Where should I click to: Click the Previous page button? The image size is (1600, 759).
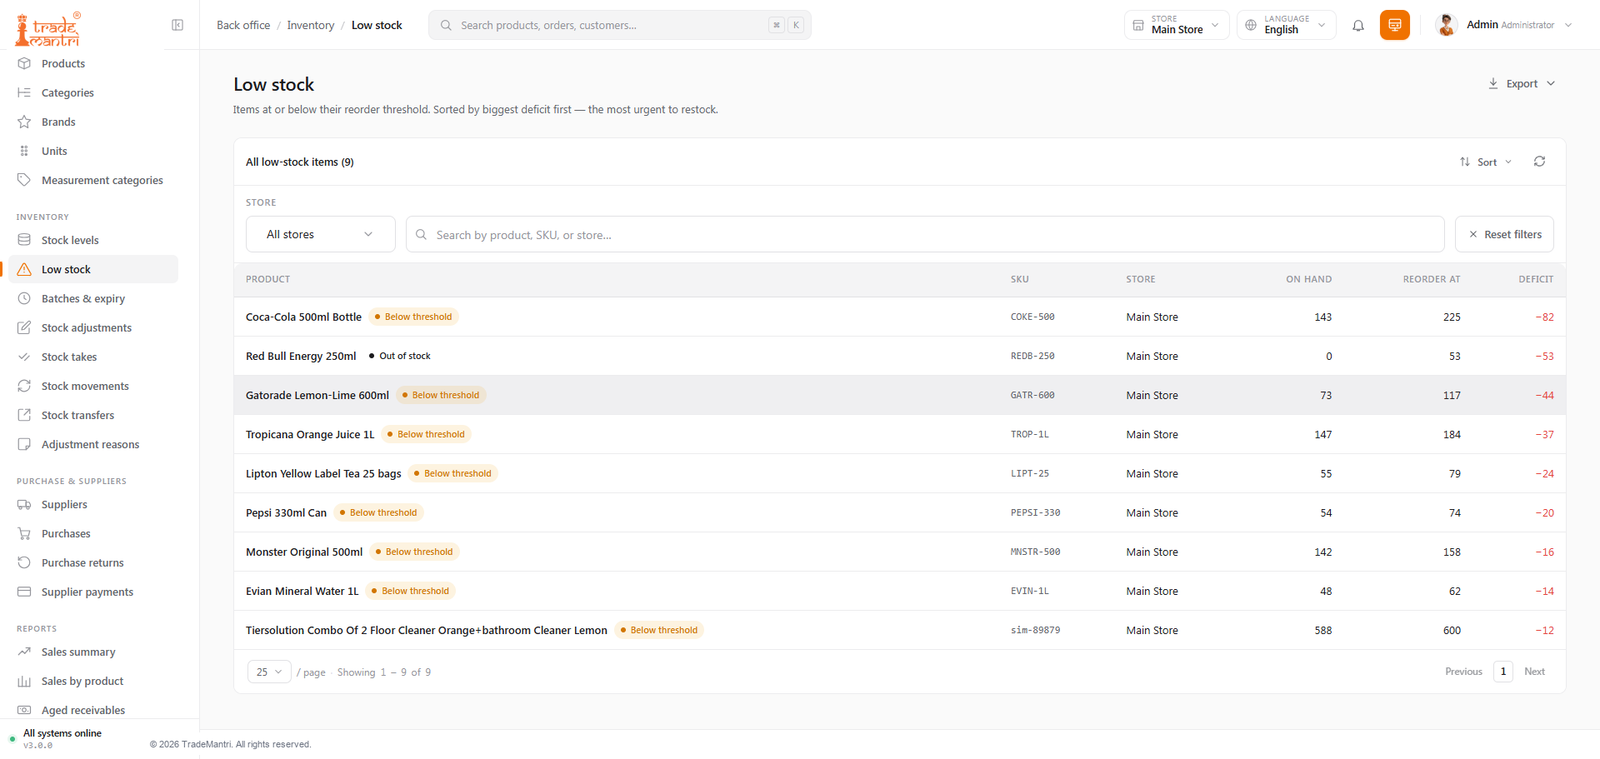[x=1463, y=672]
